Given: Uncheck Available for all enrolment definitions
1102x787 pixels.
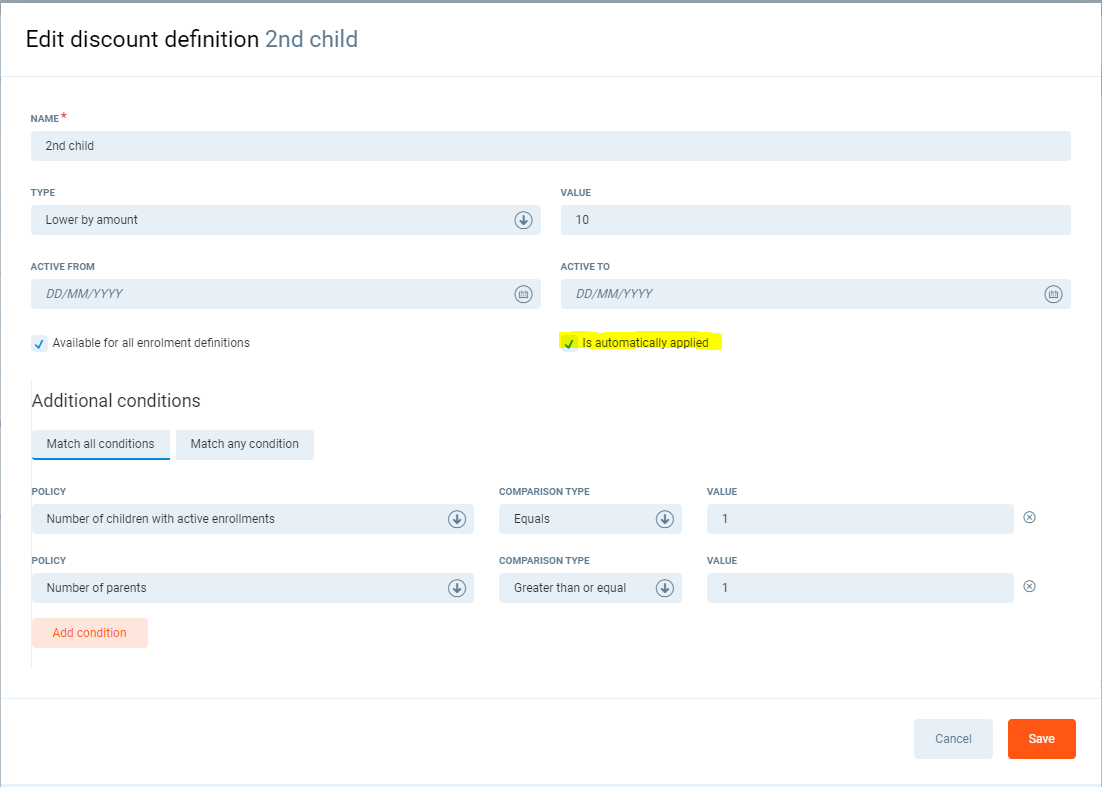Looking at the screenshot, I should coord(39,344).
